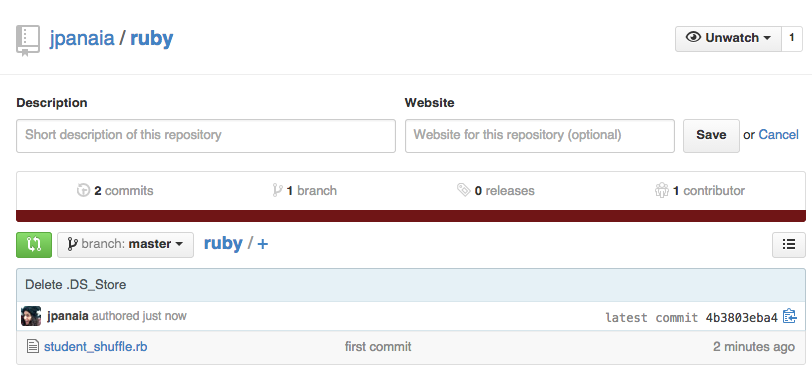Click the tag icon beside releases
This screenshot has height=374, width=812.
tap(463, 190)
